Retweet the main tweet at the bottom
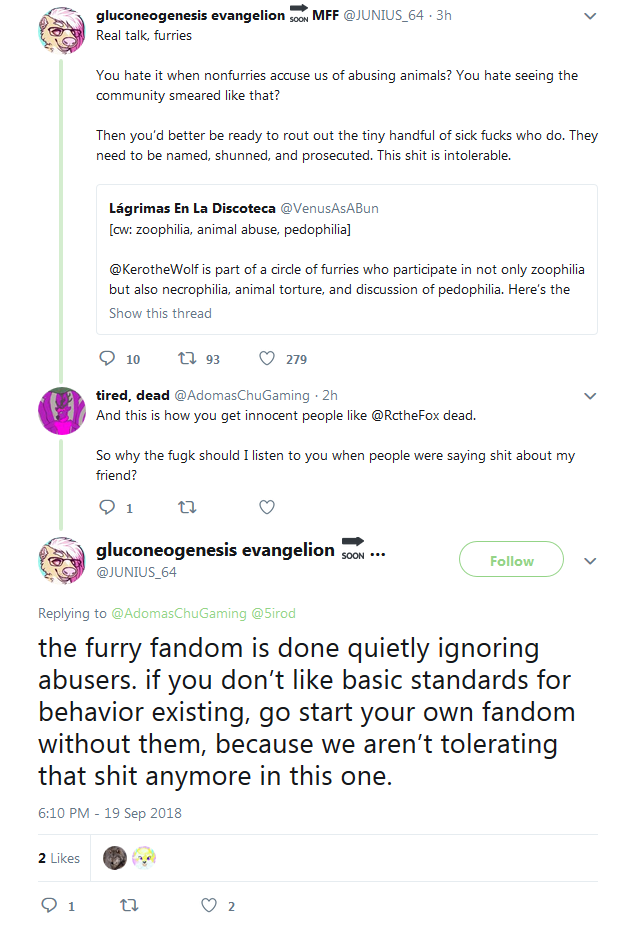 (x=129, y=905)
